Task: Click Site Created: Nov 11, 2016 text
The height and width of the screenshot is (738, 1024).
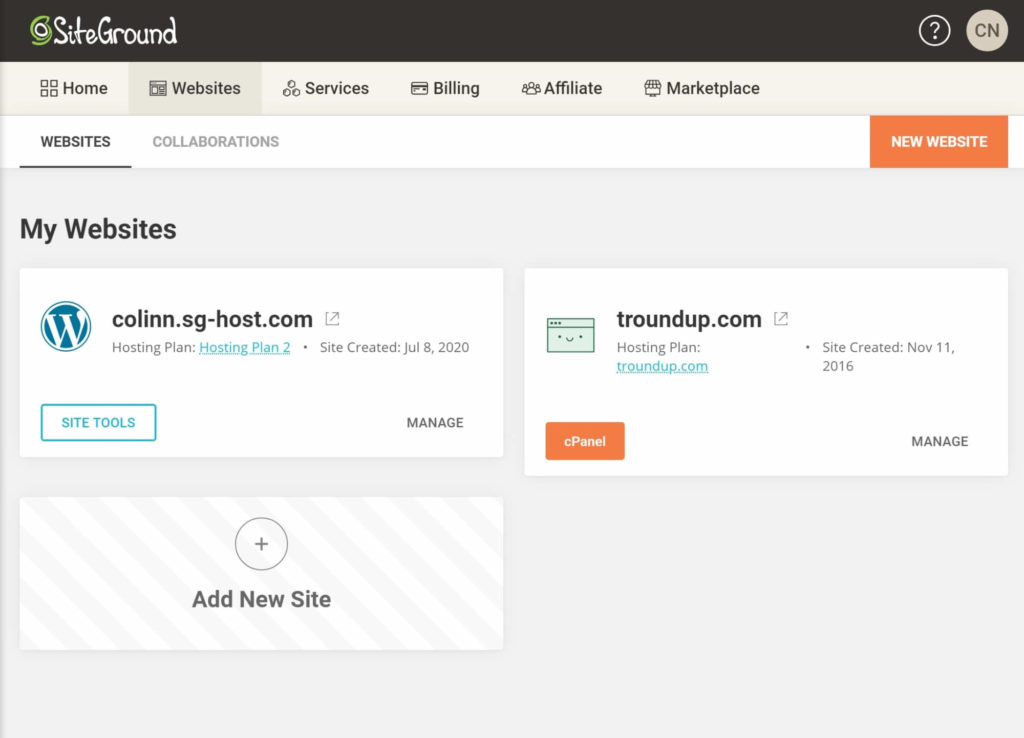Action: (888, 357)
